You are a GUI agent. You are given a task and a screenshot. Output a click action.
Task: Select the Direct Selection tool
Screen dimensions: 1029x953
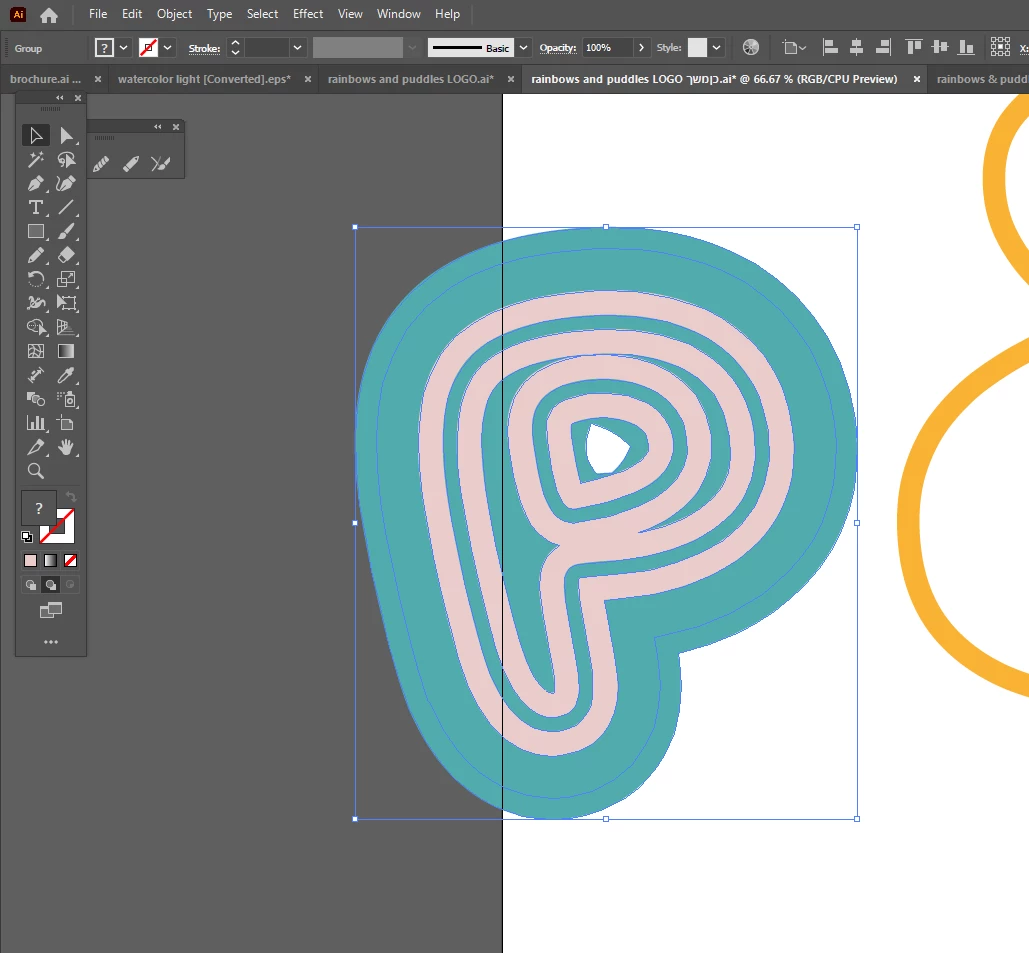(x=66, y=136)
